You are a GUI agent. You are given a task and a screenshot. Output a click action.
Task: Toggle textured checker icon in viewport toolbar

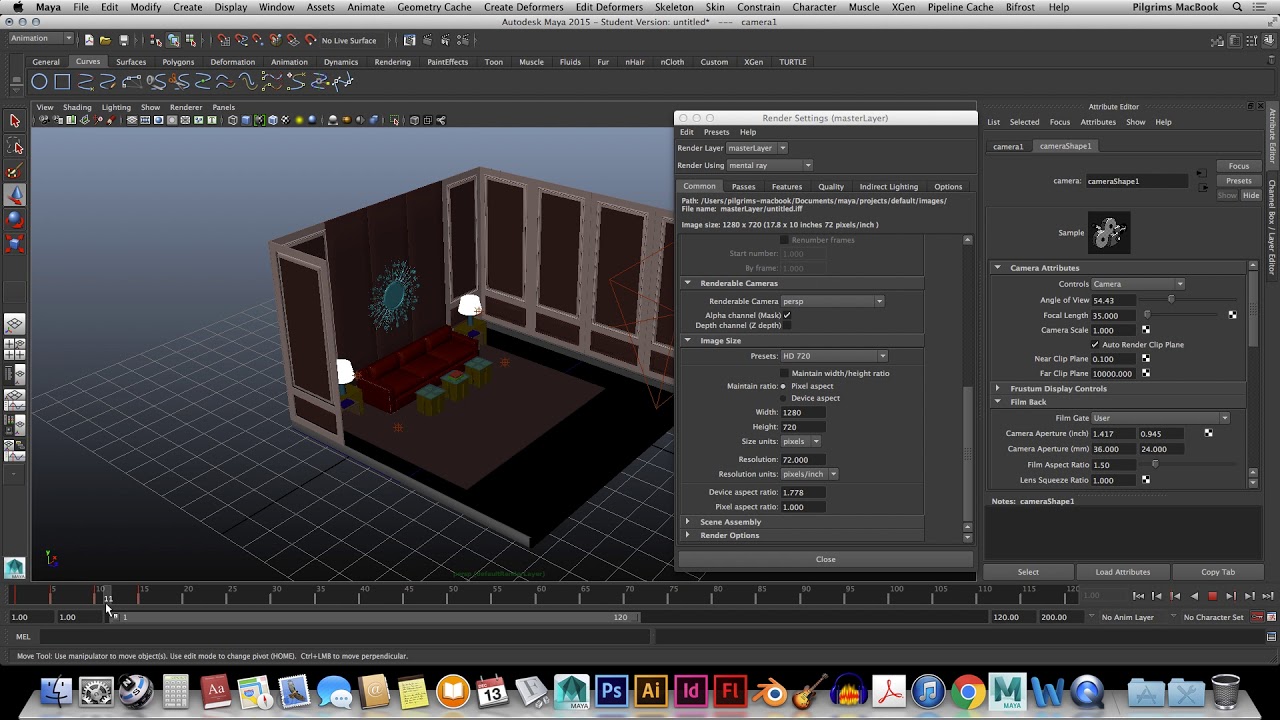pos(285,120)
